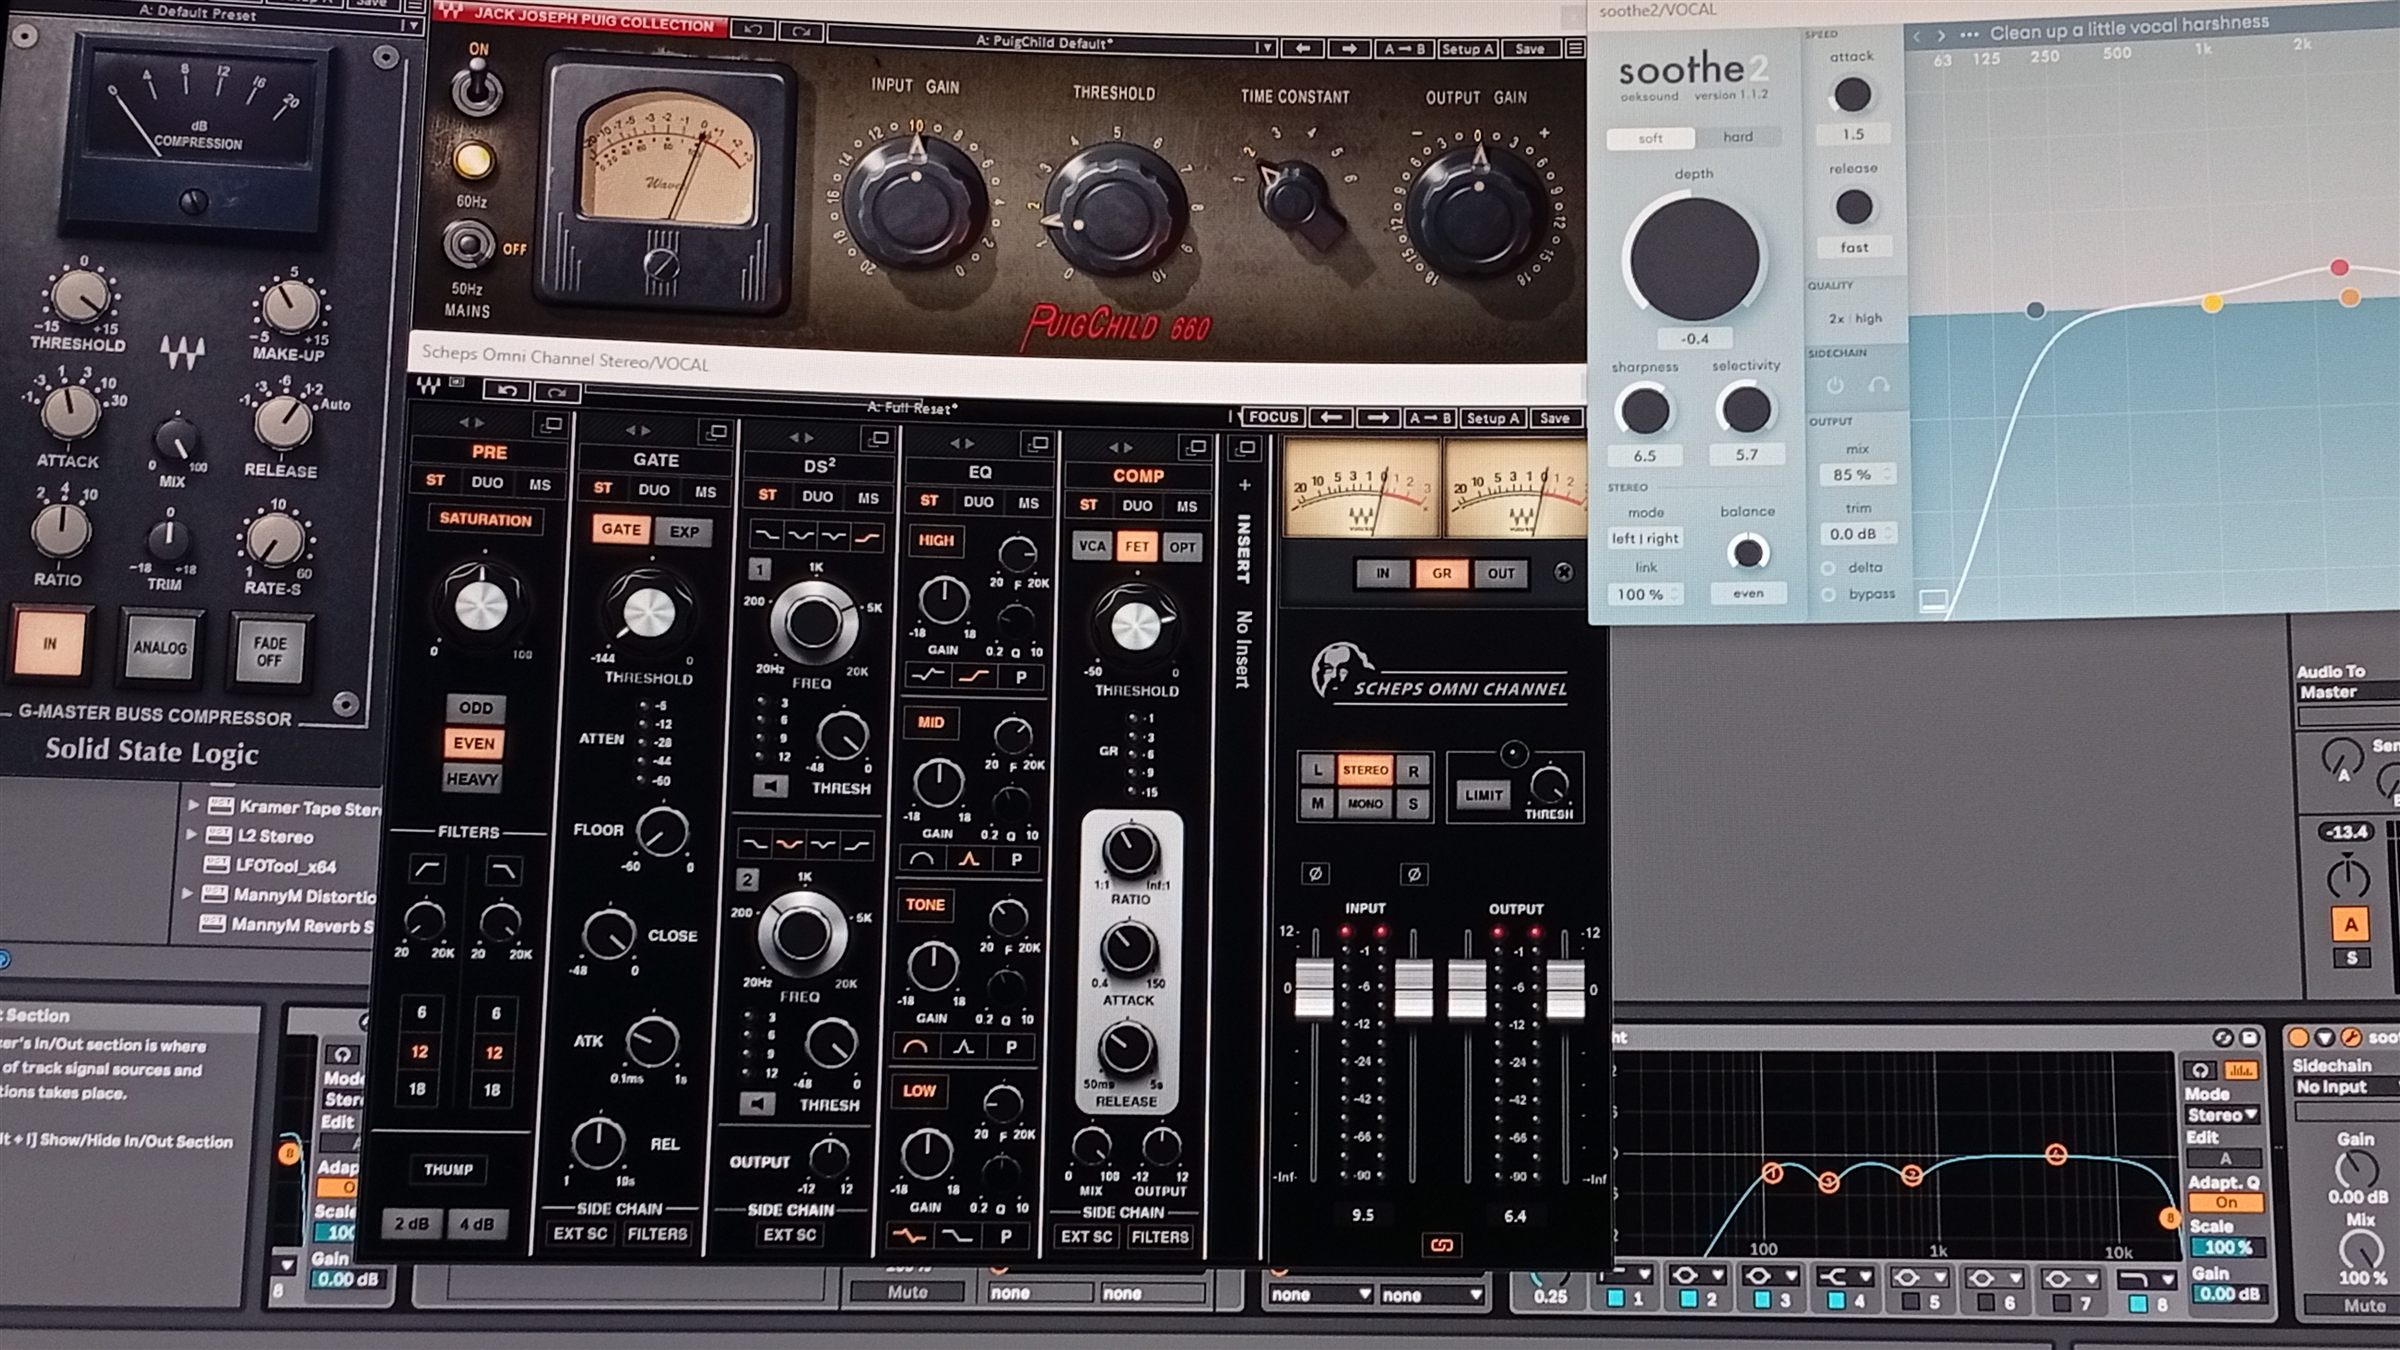The width and height of the screenshot is (2400, 1350).
Task: Expand the Kramer Tape Stereo tree item
Action: click(x=193, y=807)
